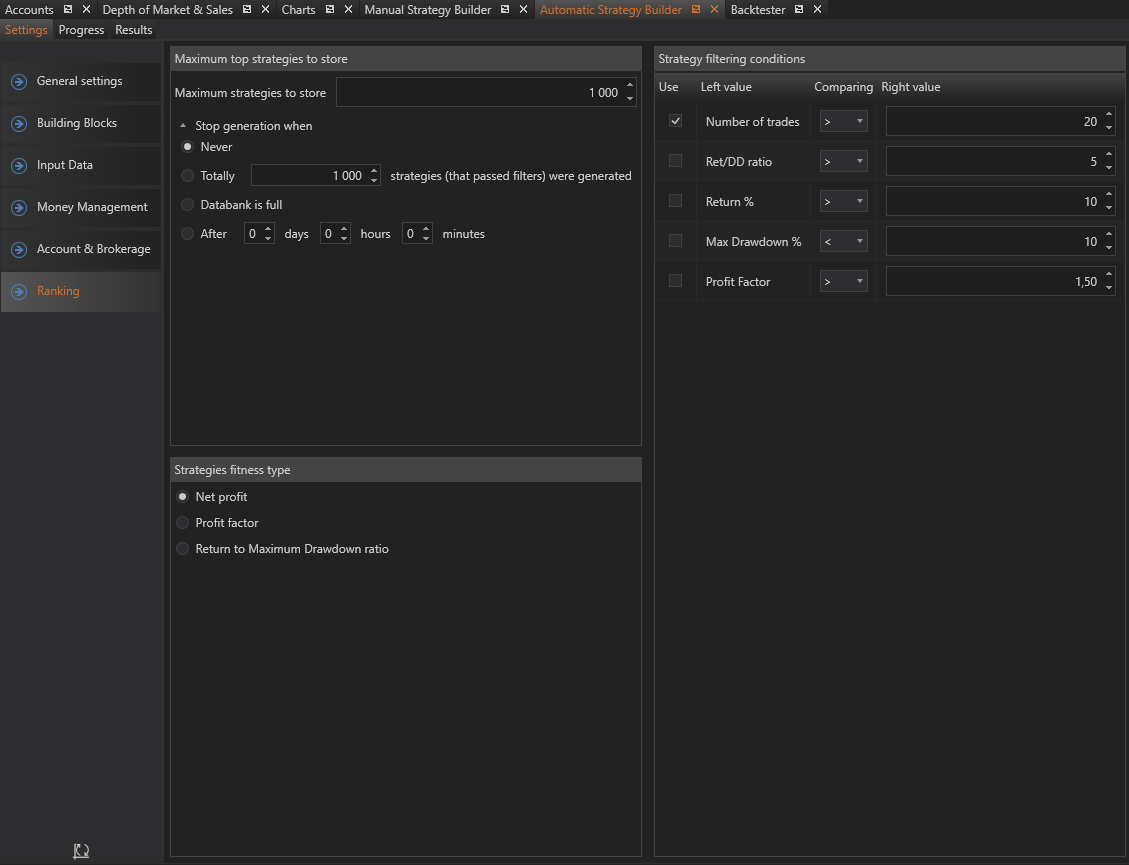Open Input Data settings page

pyautogui.click(x=65, y=165)
